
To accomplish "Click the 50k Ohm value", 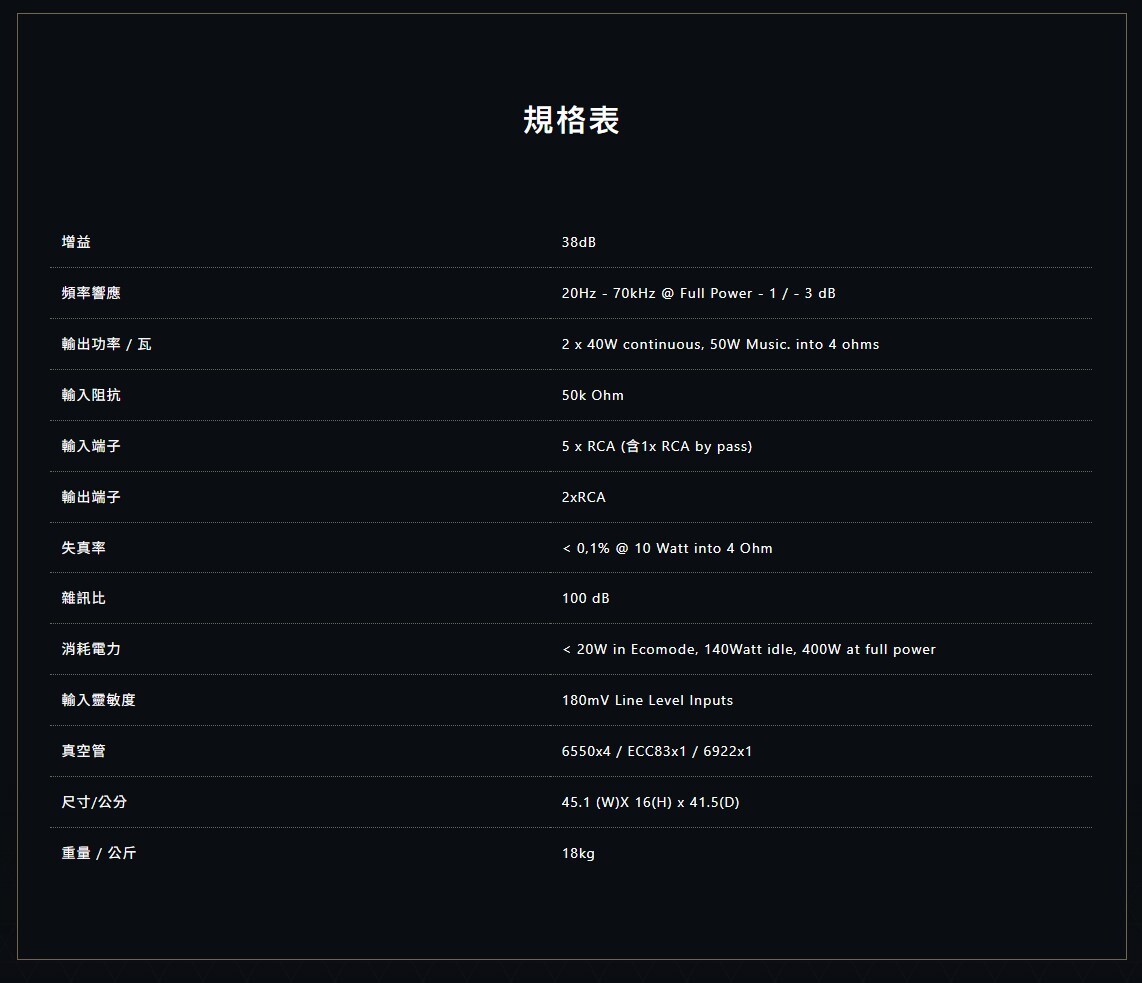I will click(x=593, y=395).
